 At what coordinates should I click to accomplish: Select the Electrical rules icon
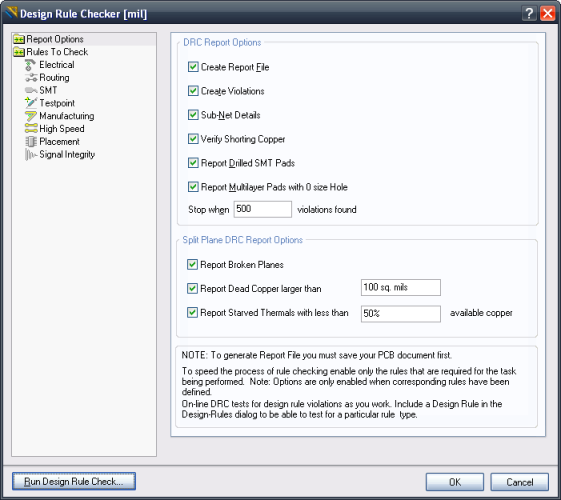tap(31, 65)
